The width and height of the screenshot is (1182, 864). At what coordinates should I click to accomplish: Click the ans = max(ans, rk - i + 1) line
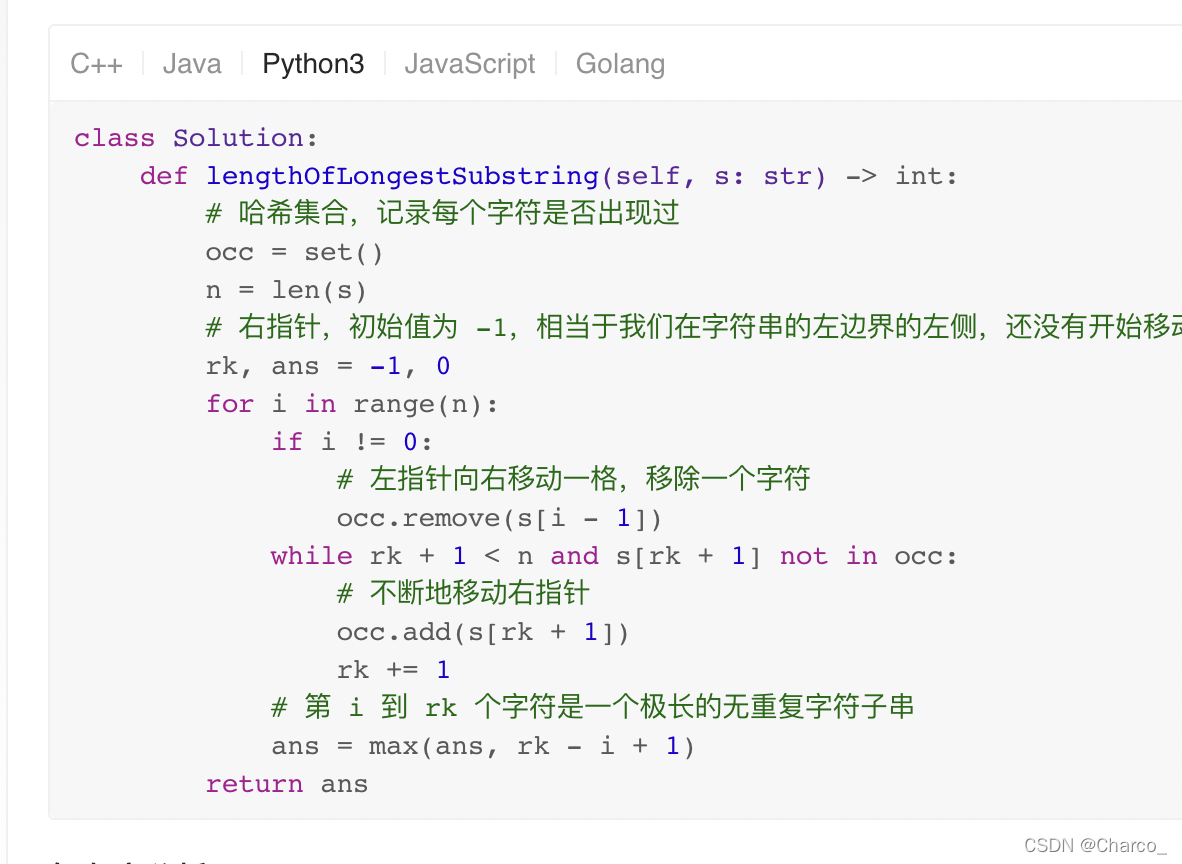point(480,746)
